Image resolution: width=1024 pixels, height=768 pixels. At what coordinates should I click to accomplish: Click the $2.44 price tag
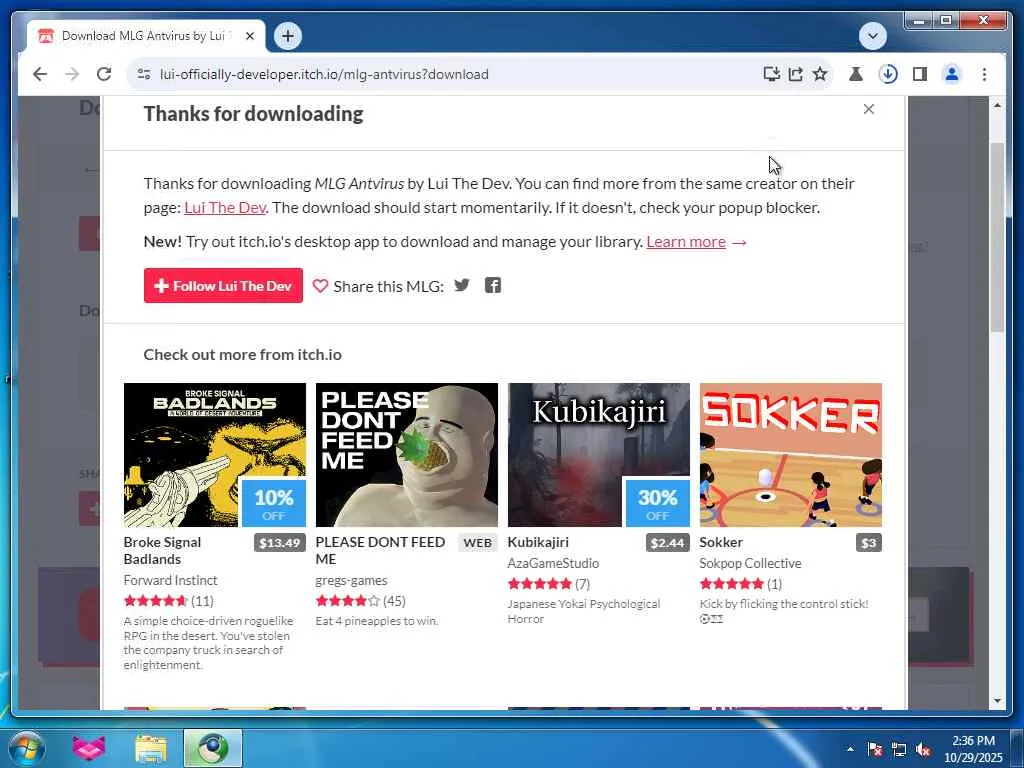click(x=667, y=543)
